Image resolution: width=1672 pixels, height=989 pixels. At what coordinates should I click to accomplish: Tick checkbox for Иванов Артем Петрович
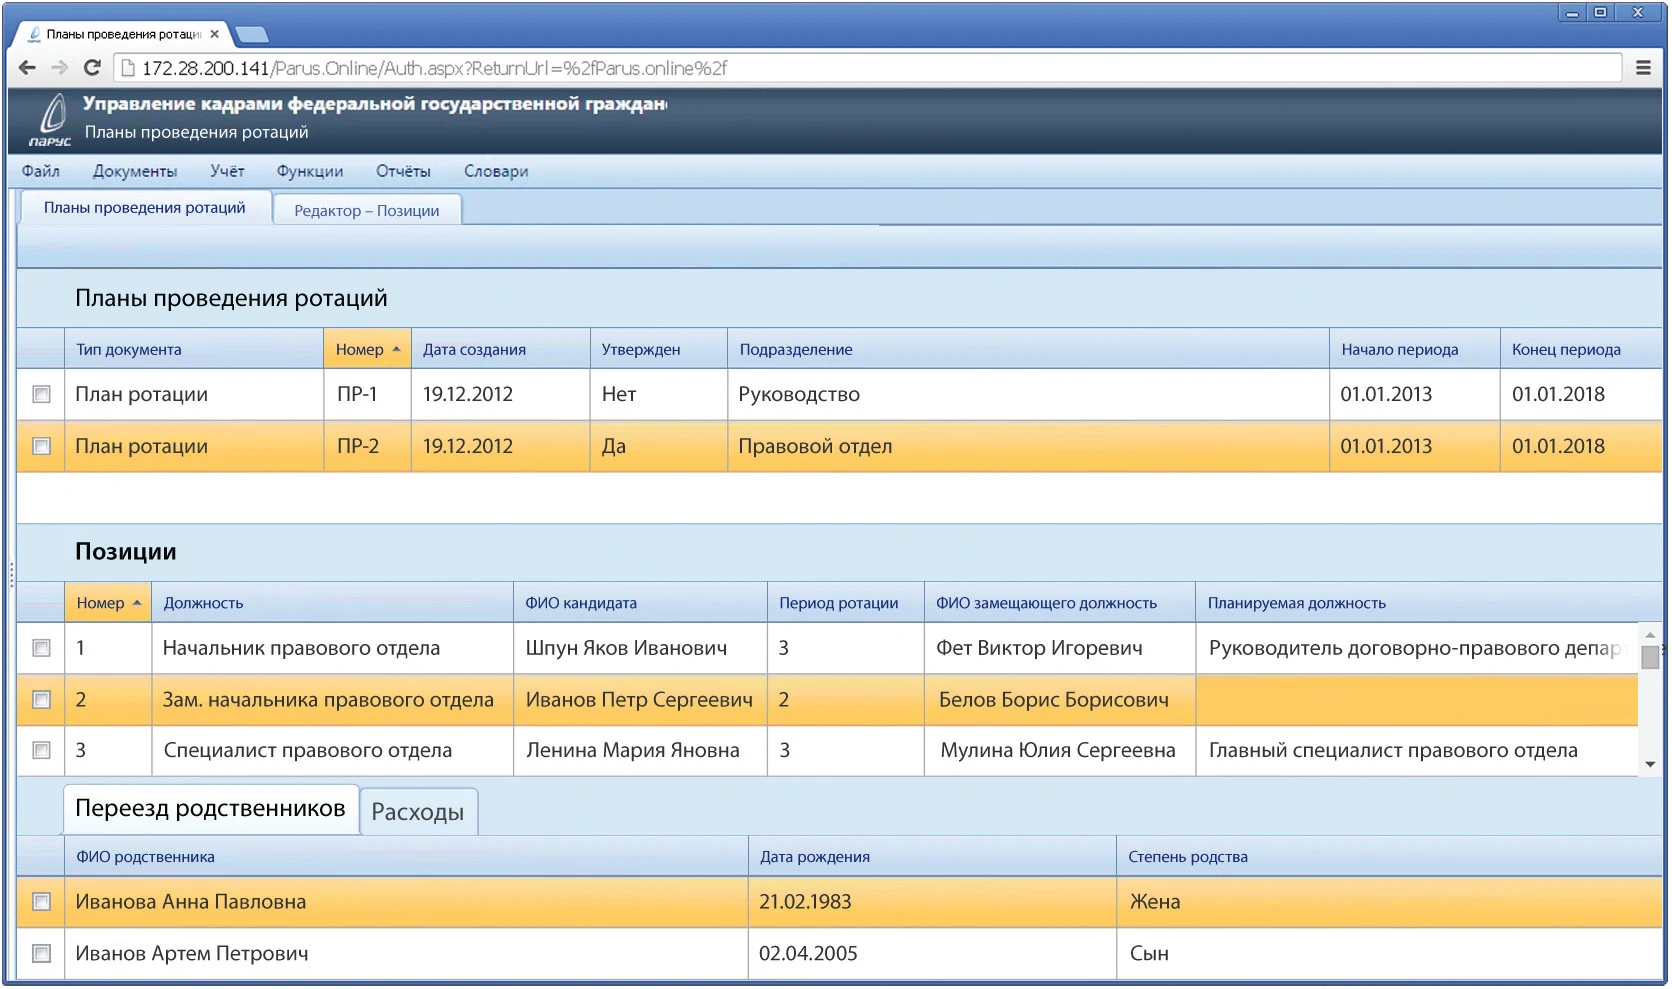pyautogui.click(x=41, y=954)
